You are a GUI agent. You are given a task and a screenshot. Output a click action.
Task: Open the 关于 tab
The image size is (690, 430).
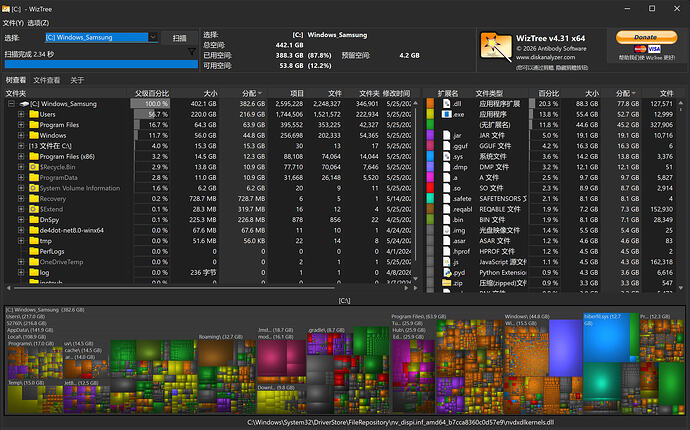pos(77,80)
